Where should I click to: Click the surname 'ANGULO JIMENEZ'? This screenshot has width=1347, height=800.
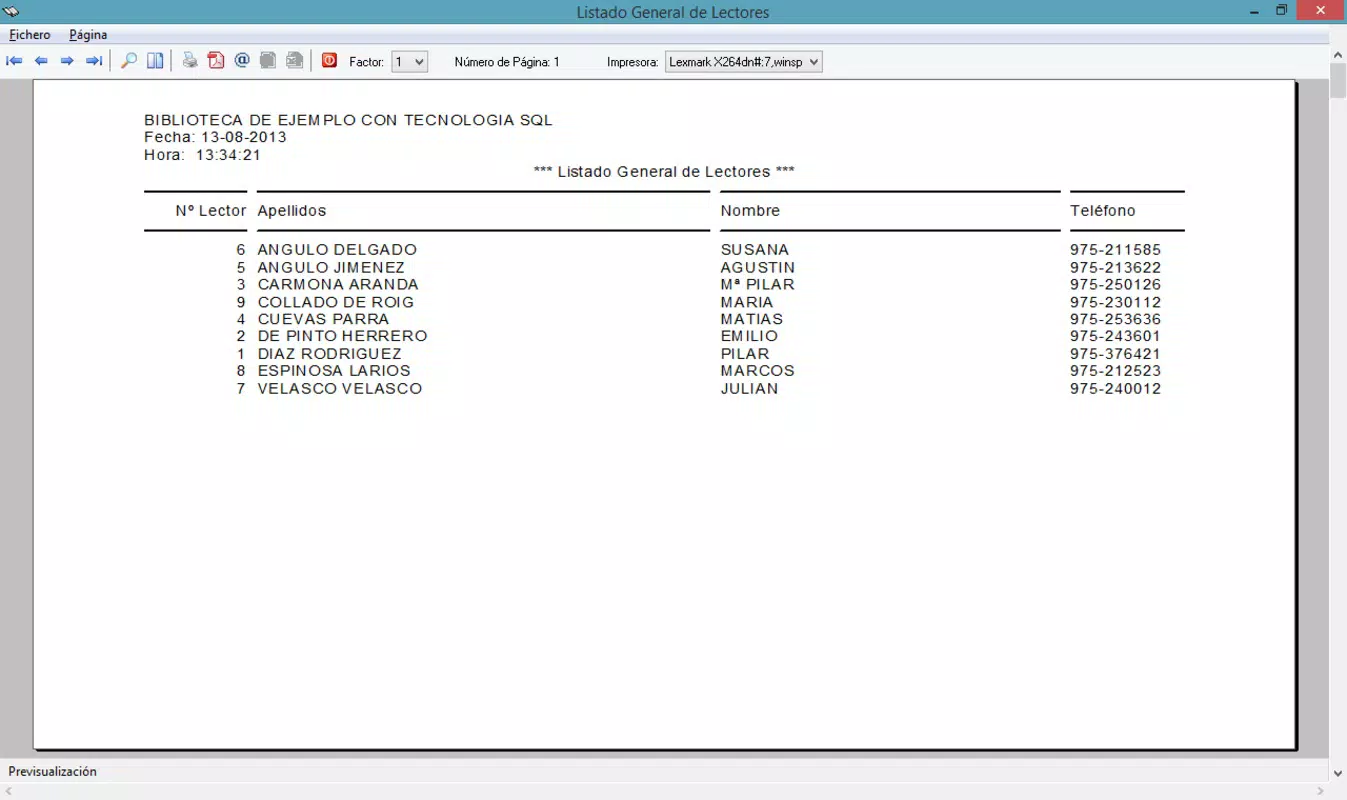(x=331, y=267)
